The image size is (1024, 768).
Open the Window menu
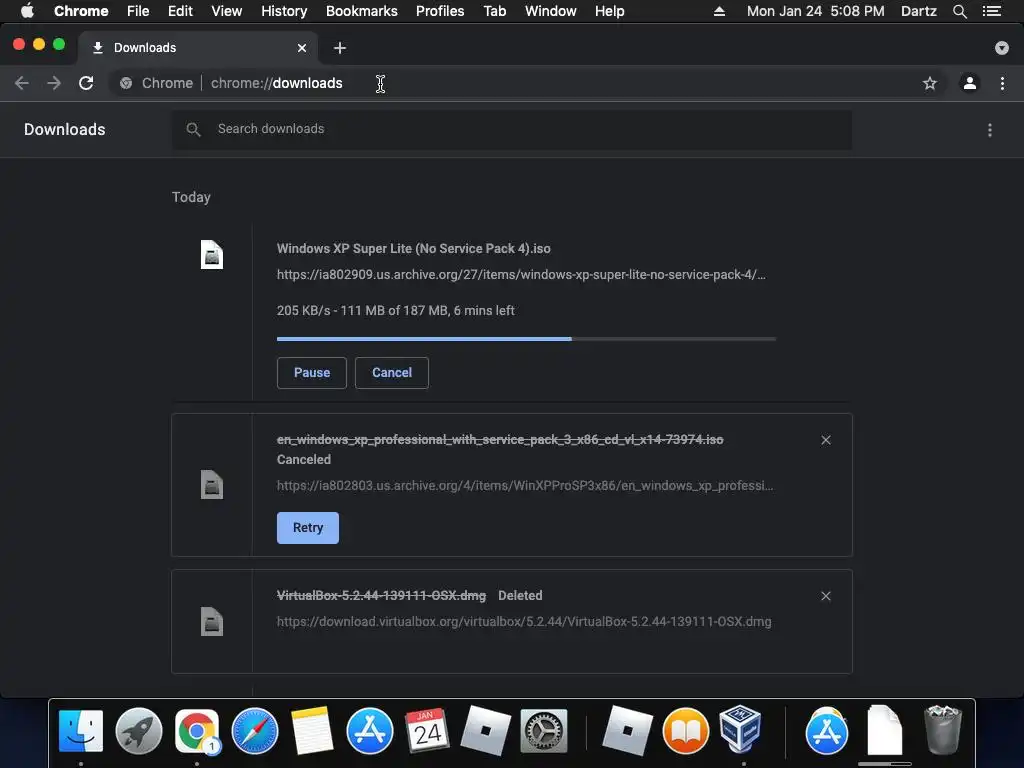[551, 11]
